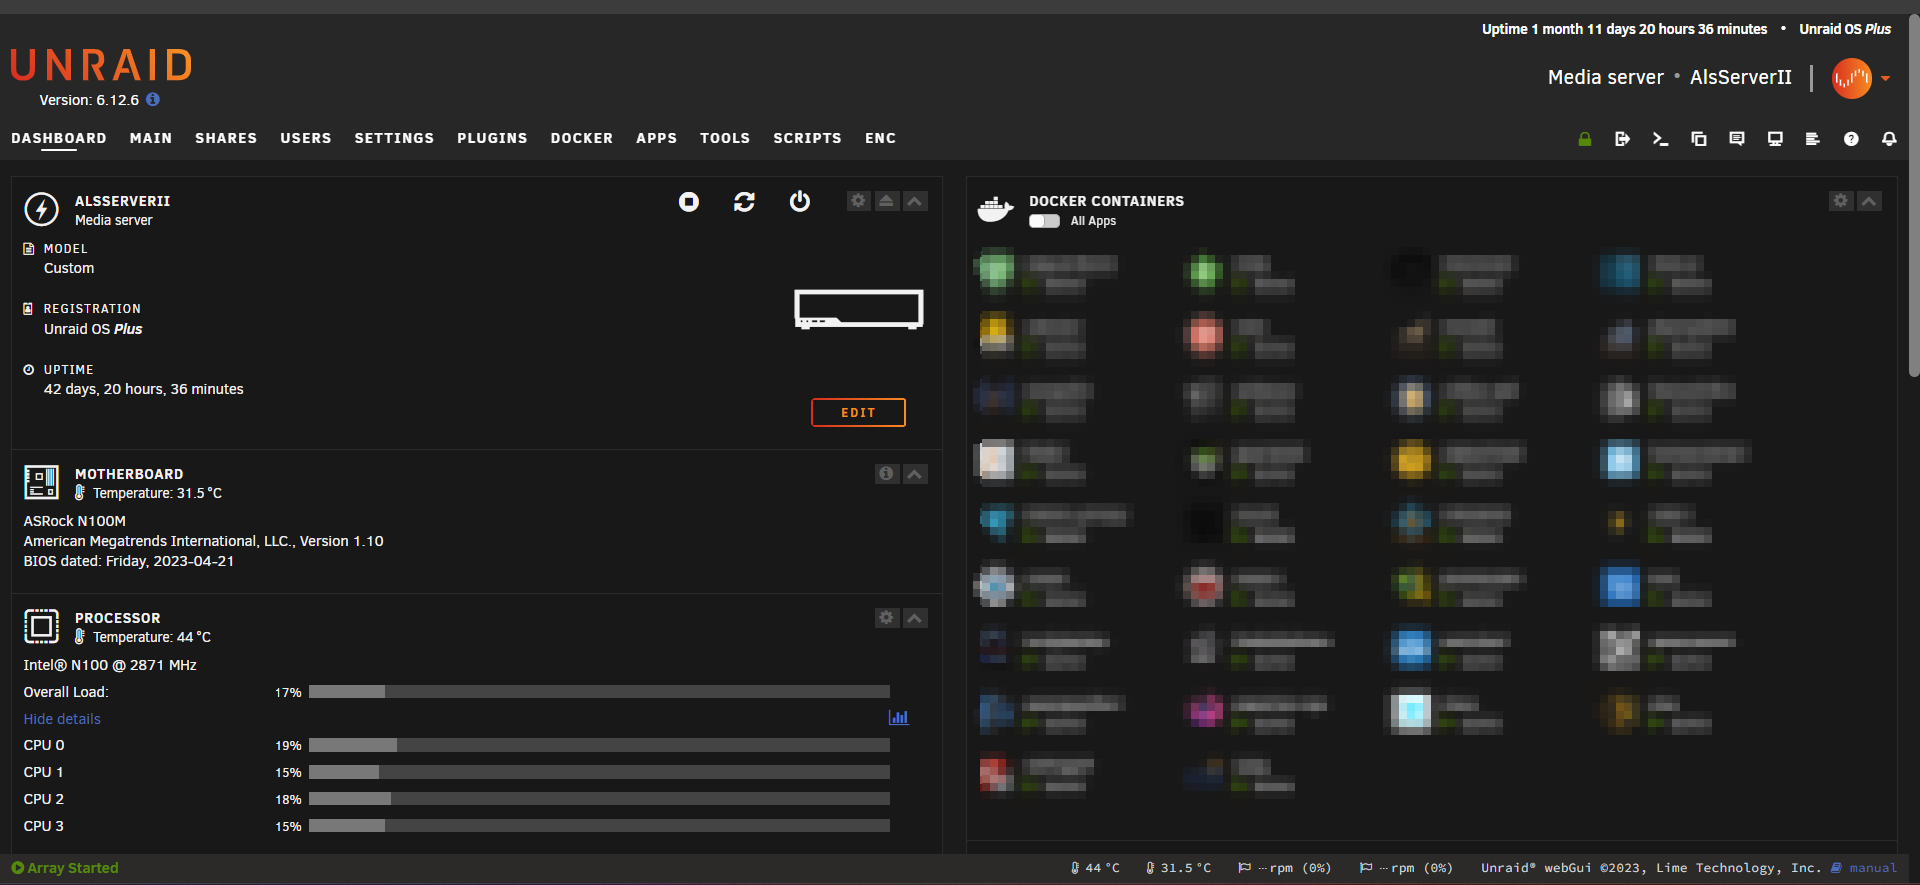Collapse the Motherboard tile chevron
Screen dimensions: 1920x885
pyautogui.click(x=915, y=474)
